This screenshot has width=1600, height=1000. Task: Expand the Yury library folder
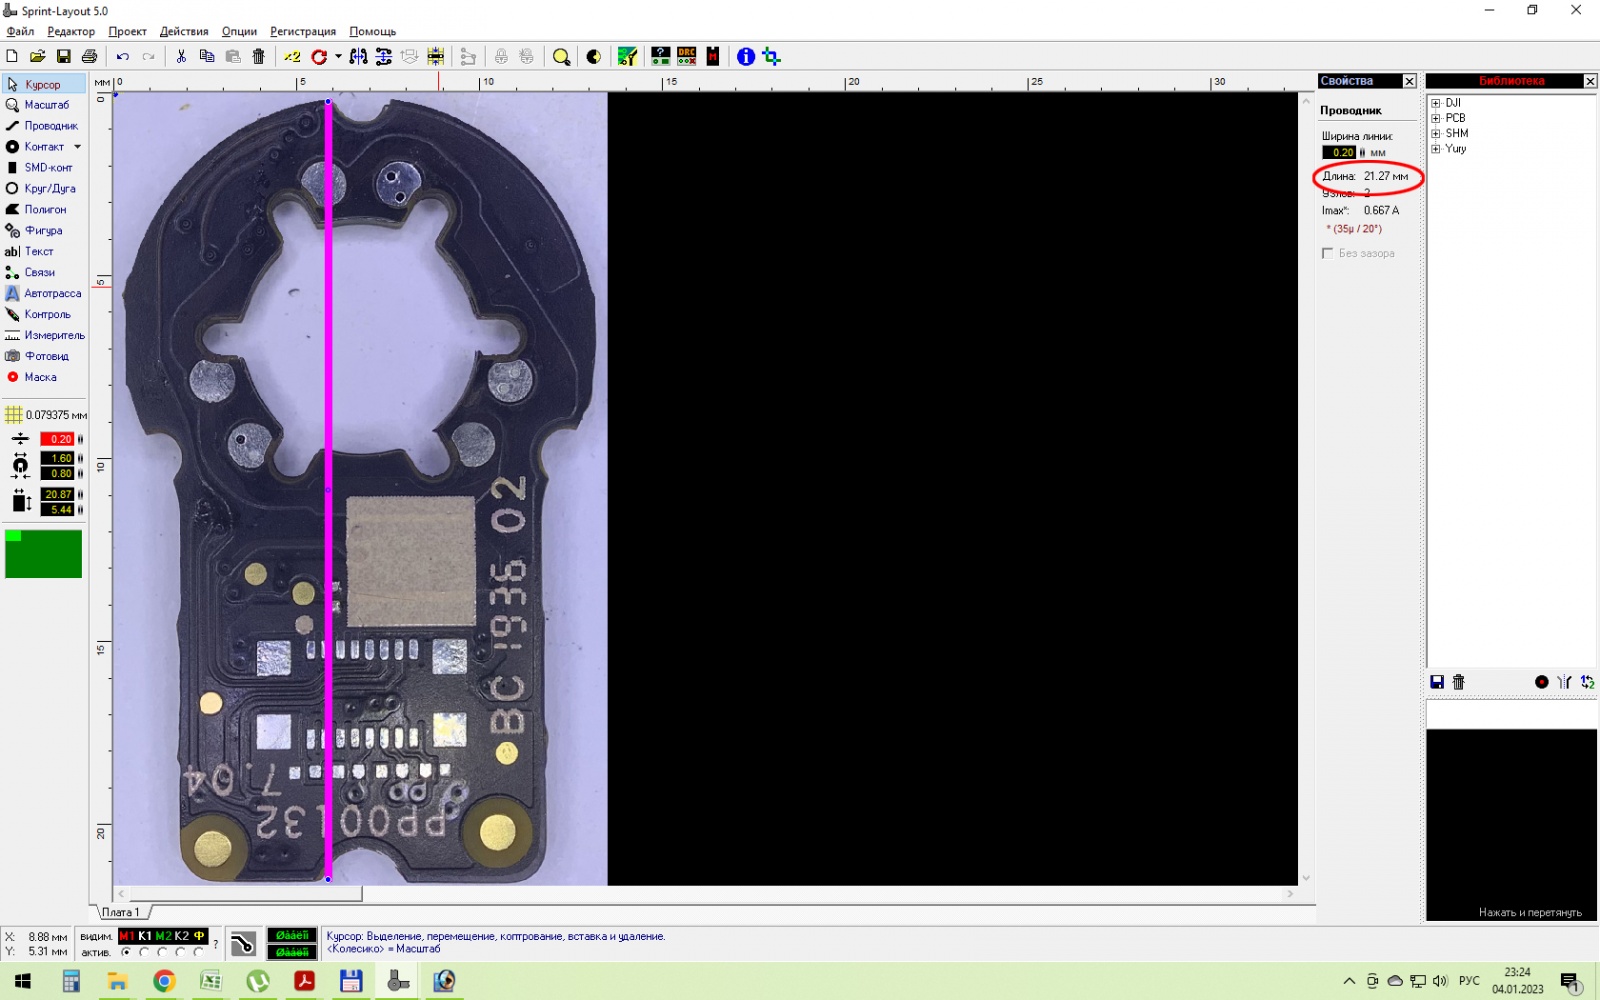click(1436, 149)
